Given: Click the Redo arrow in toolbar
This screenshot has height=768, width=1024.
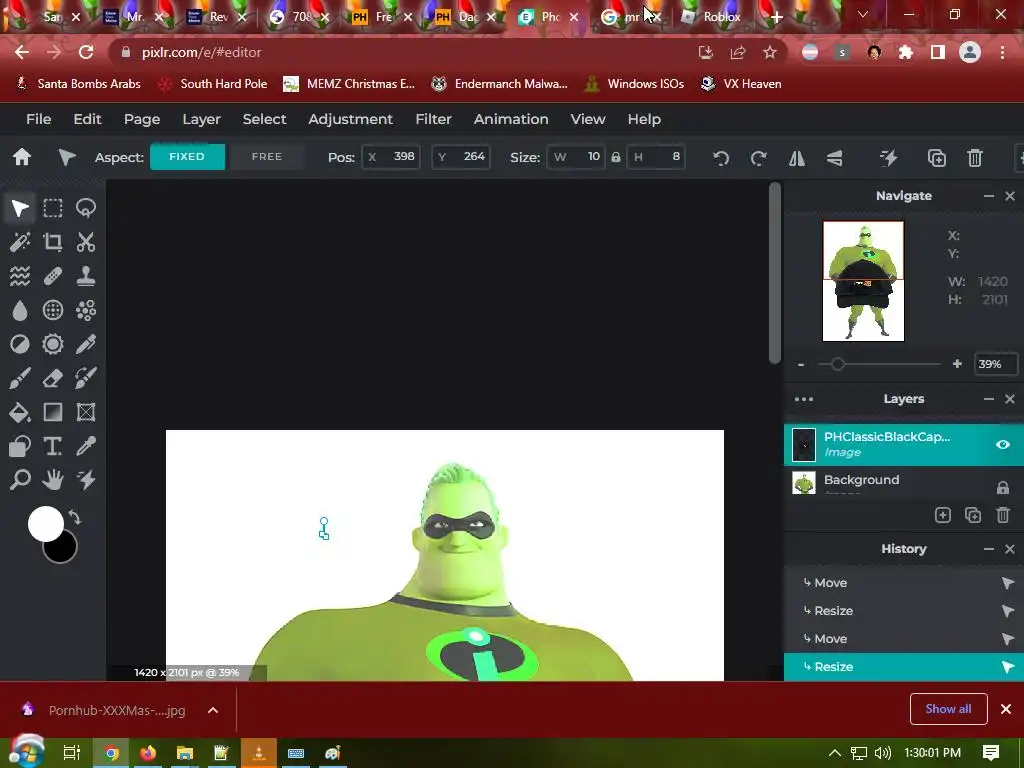Looking at the screenshot, I should 758,157.
